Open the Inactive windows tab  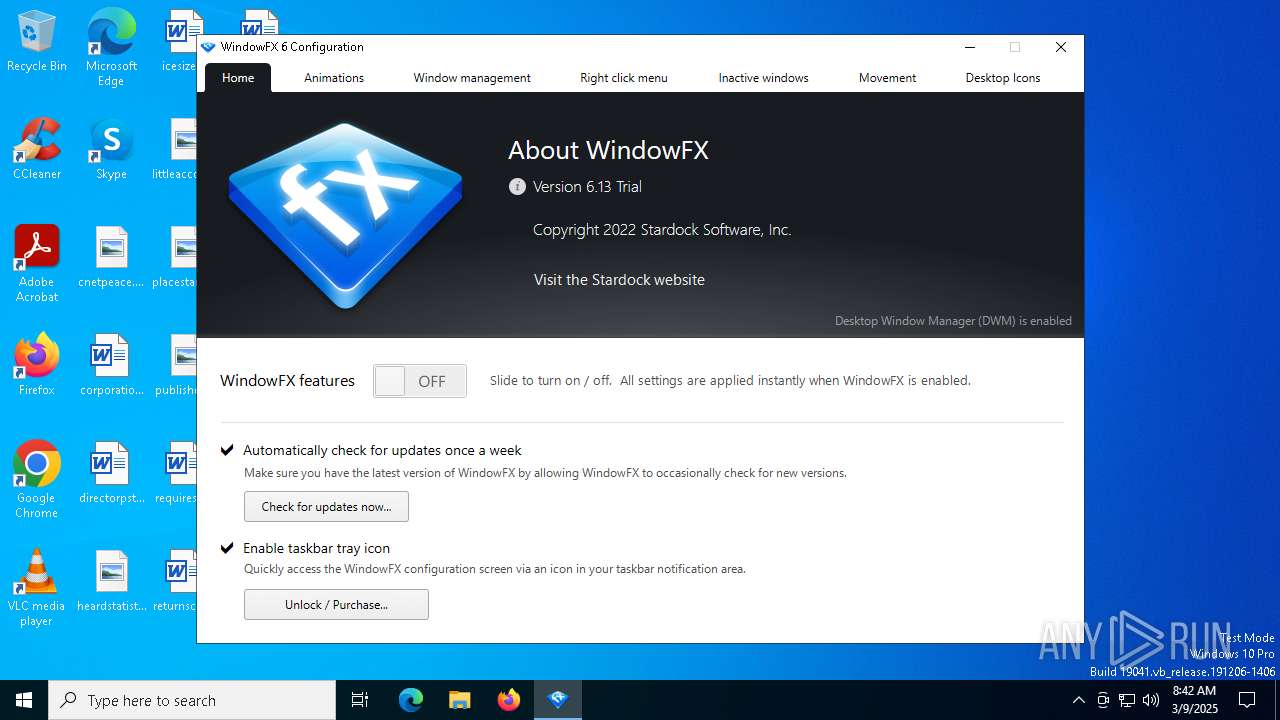(x=763, y=78)
